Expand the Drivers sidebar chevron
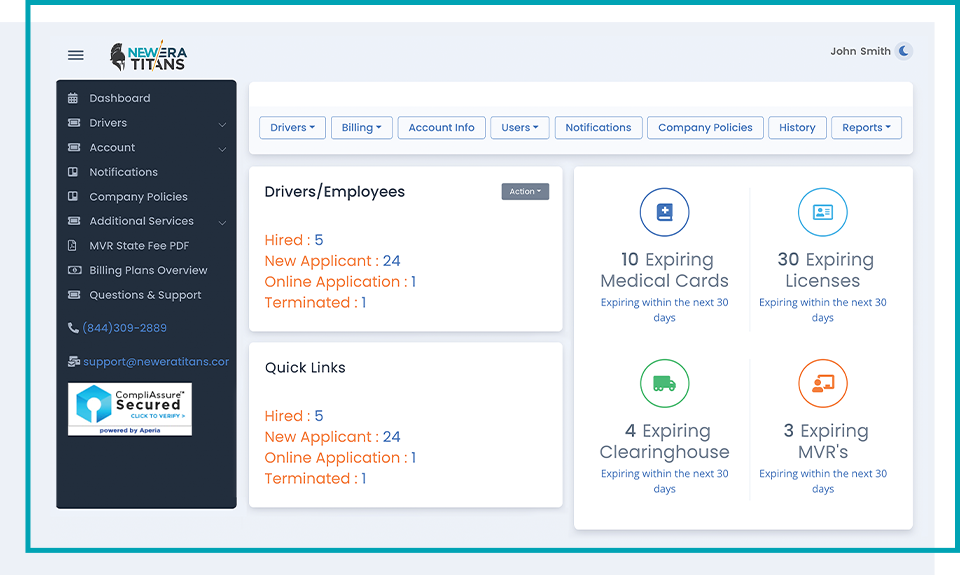 [x=222, y=124]
